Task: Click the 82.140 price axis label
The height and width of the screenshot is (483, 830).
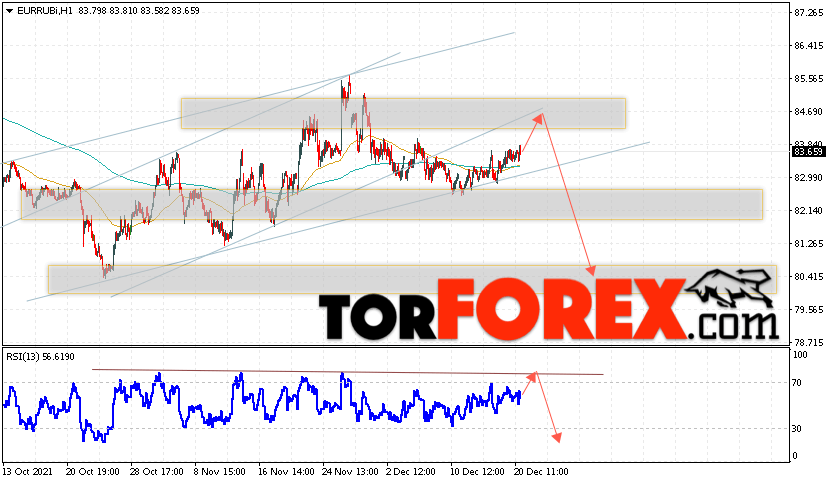Action: pos(809,211)
